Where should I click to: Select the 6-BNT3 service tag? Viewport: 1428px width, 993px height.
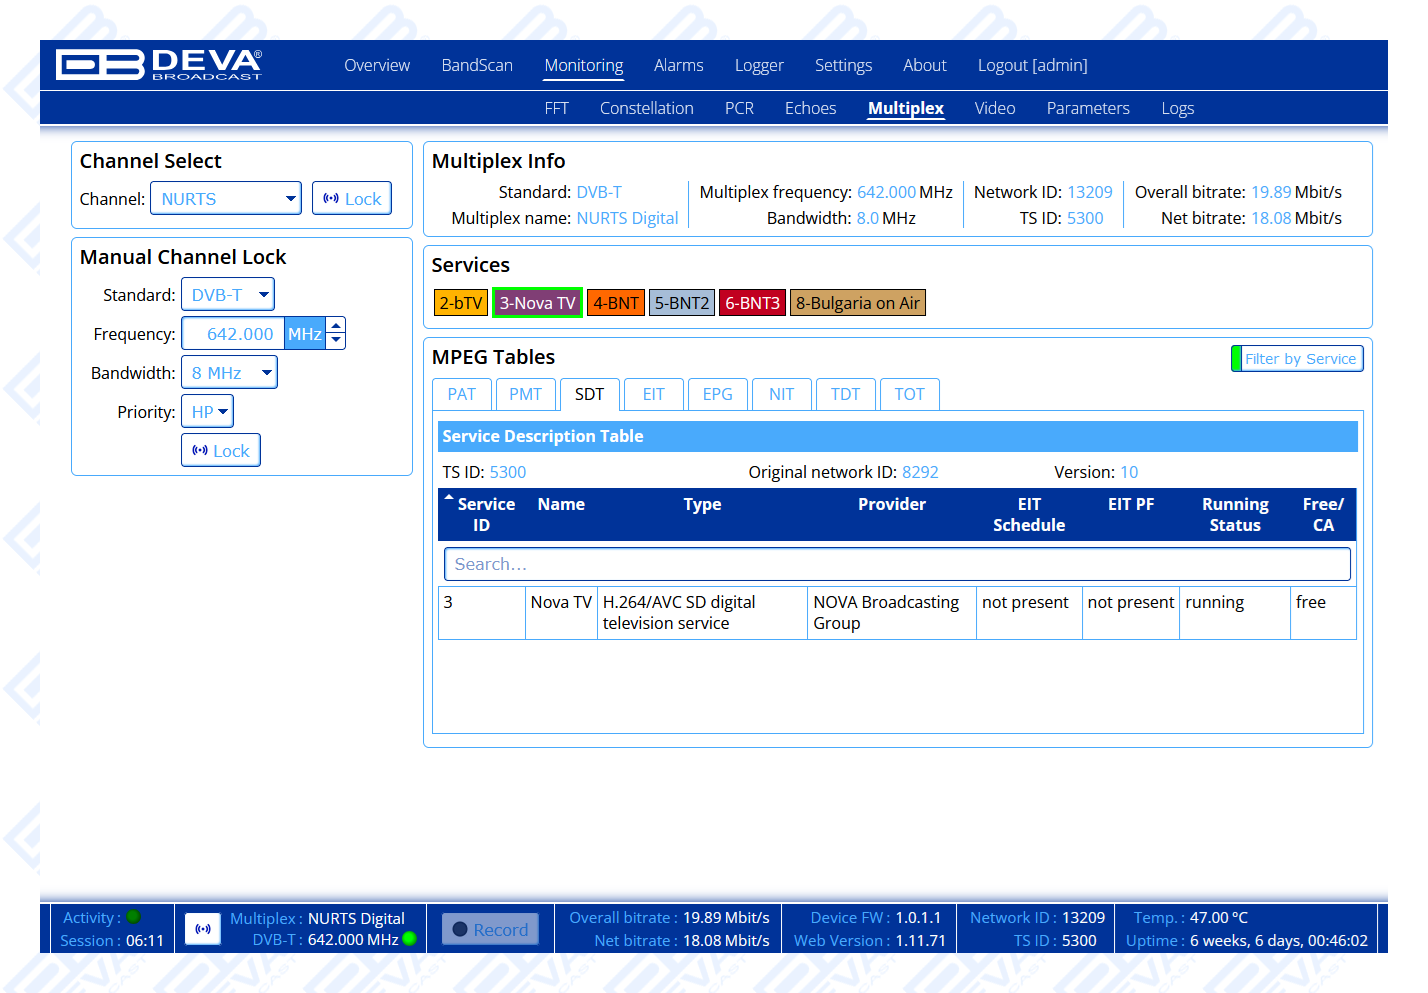click(x=752, y=303)
